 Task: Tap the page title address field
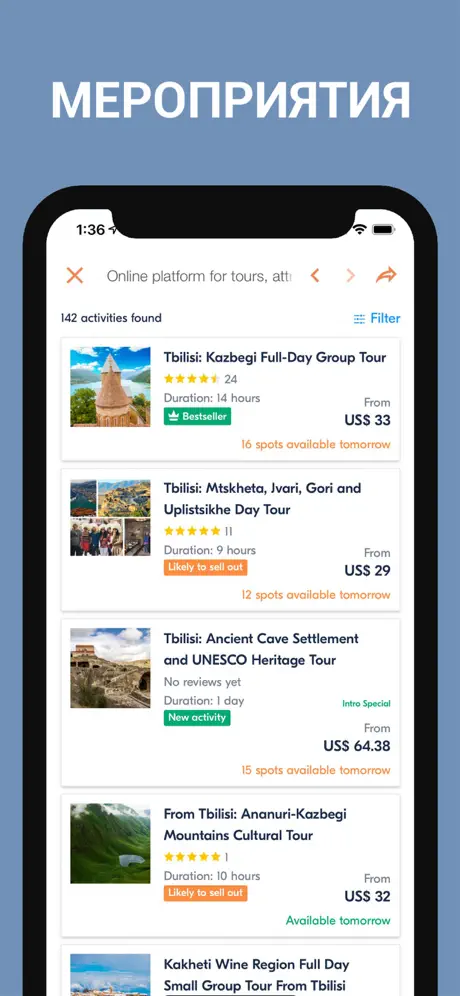[199, 276]
